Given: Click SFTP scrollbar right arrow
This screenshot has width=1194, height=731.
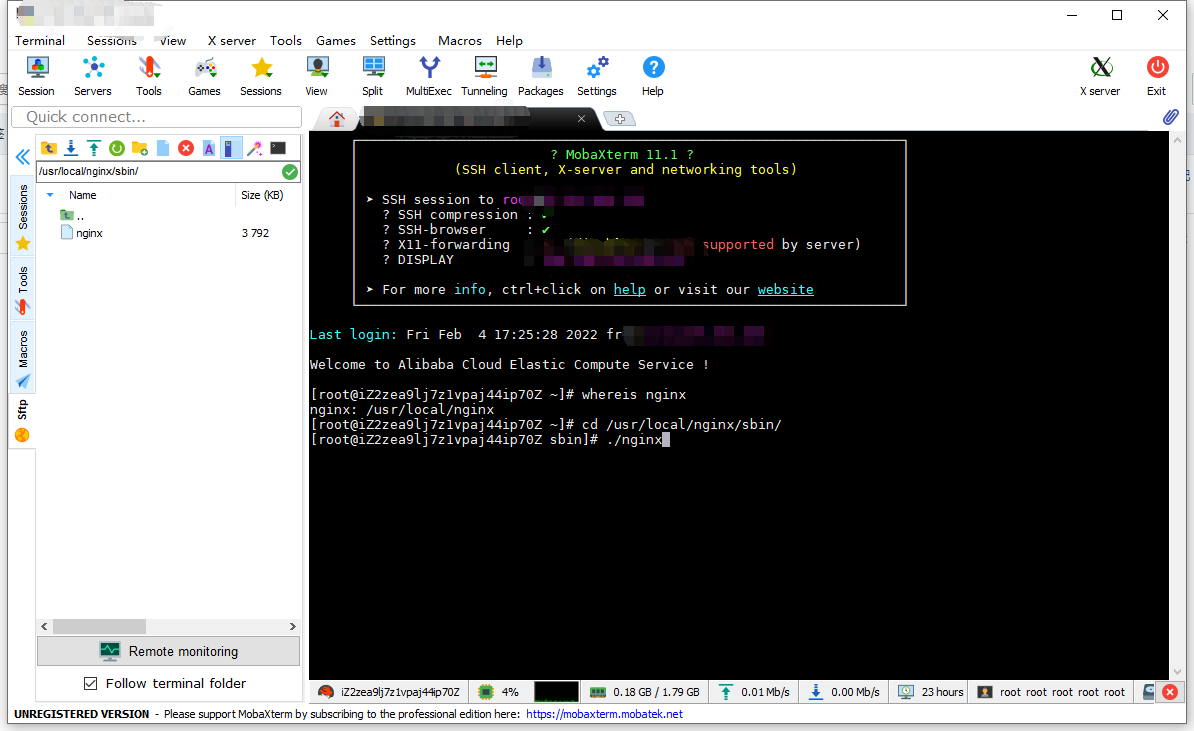Looking at the screenshot, I should point(292,626).
